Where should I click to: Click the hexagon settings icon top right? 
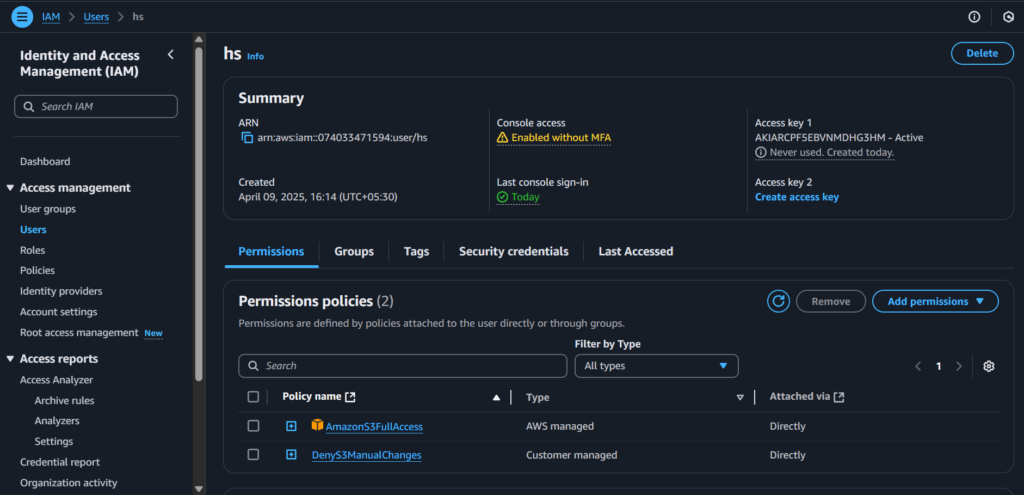click(x=1008, y=17)
